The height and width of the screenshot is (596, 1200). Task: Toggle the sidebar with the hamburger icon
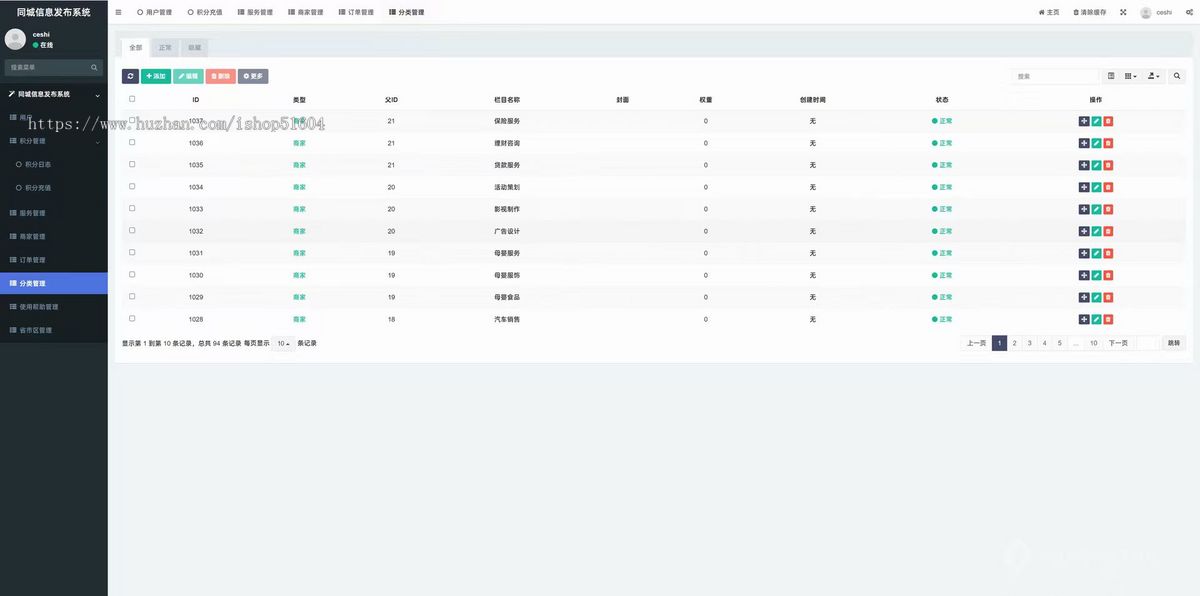click(x=118, y=12)
